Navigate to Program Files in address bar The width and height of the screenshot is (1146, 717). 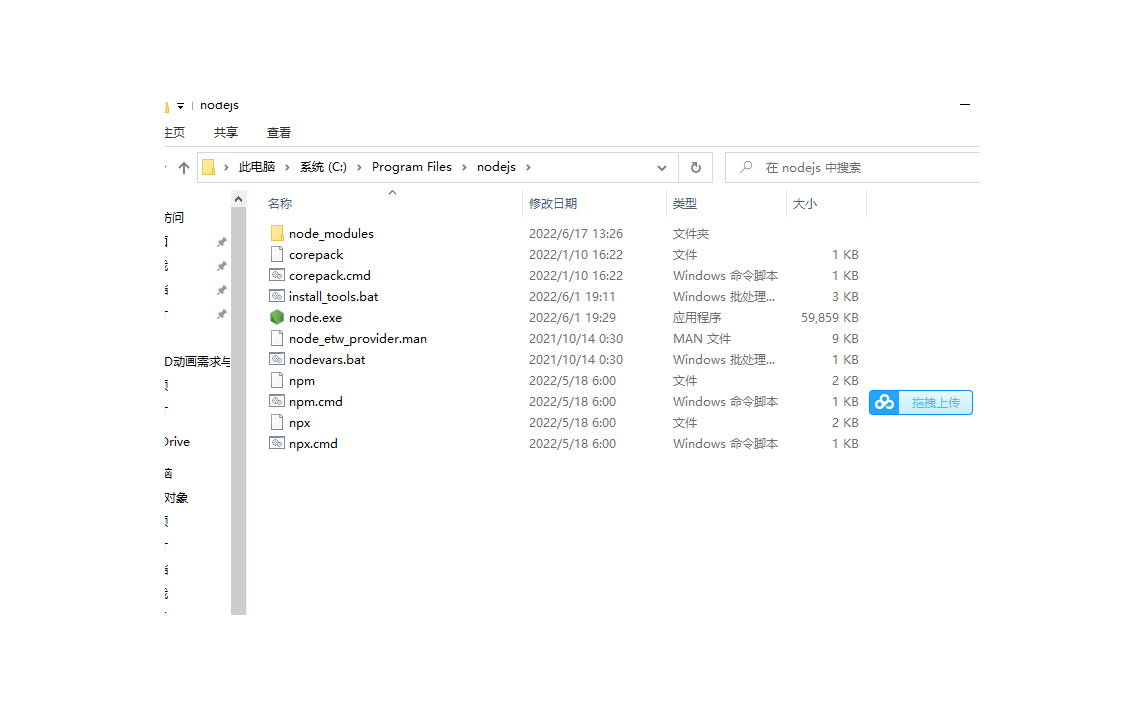tap(411, 167)
